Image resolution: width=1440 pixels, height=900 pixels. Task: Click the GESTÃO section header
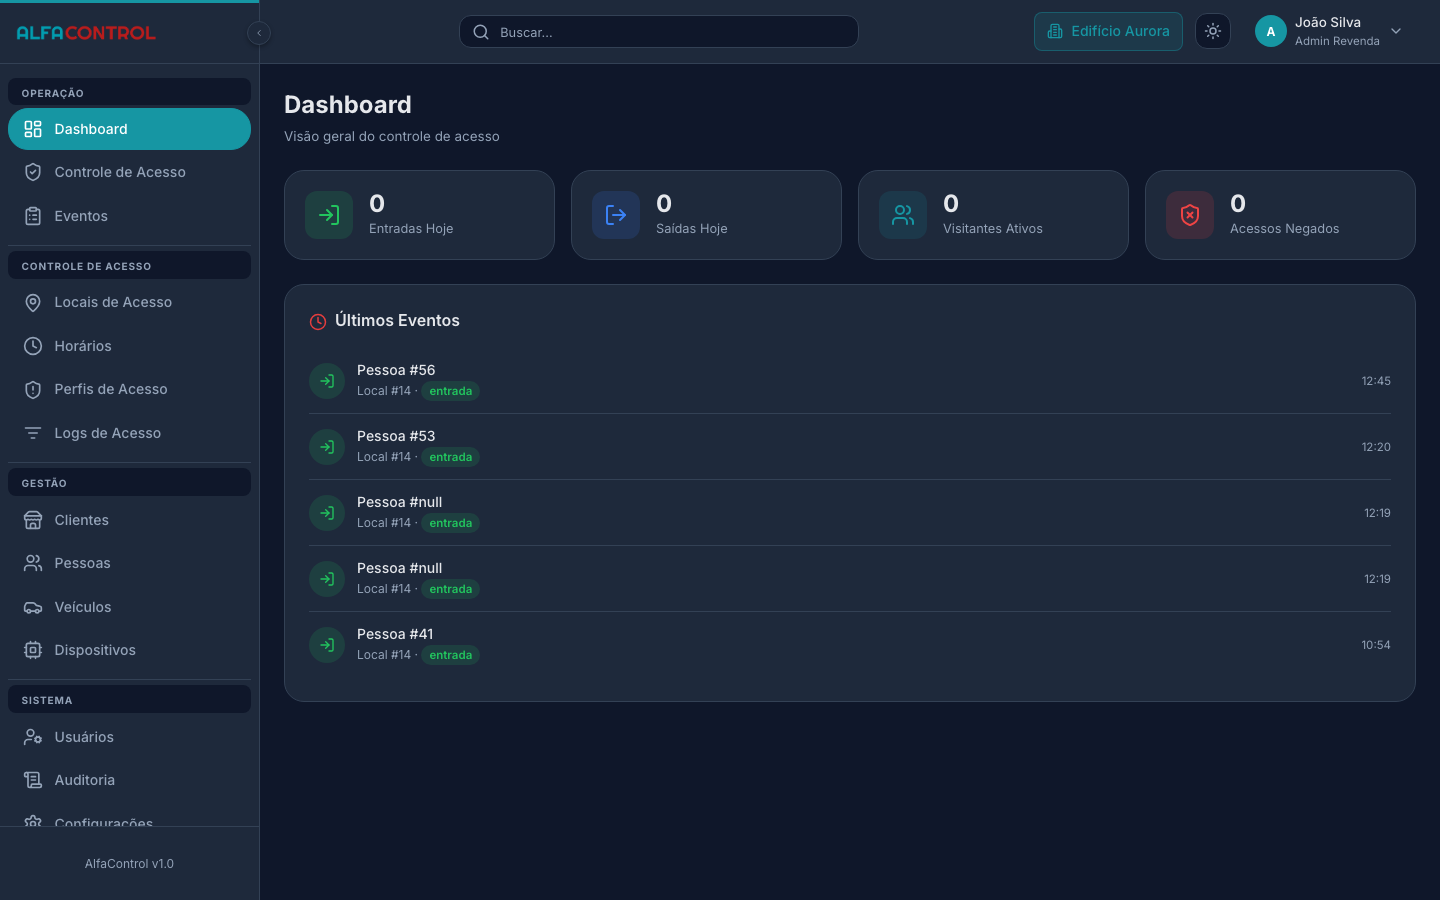[129, 482]
